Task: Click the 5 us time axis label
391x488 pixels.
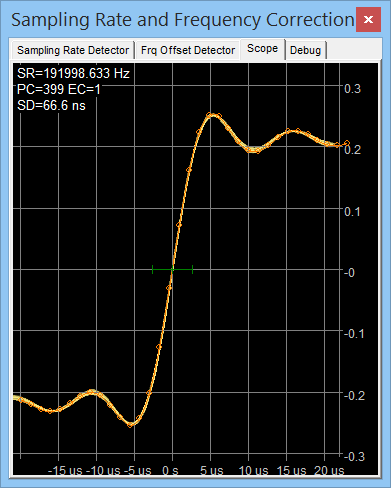Action: click(x=212, y=470)
